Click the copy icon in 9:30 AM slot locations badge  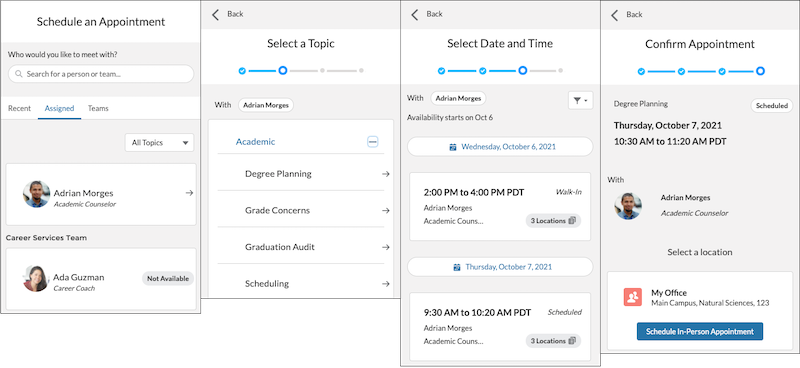pyautogui.click(x=572, y=341)
